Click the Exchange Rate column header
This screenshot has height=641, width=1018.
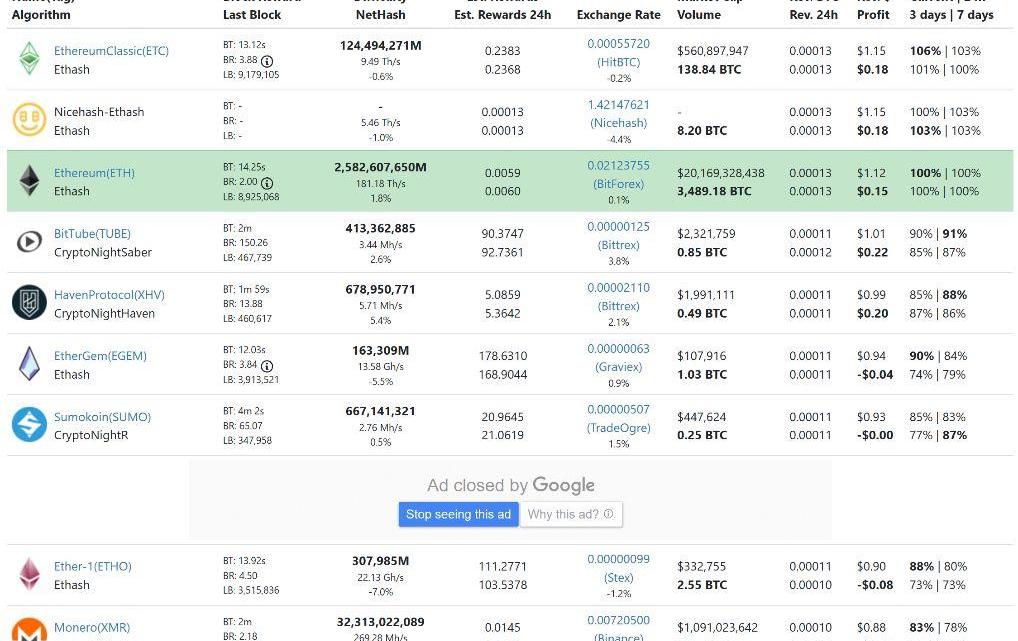(x=618, y=14)
